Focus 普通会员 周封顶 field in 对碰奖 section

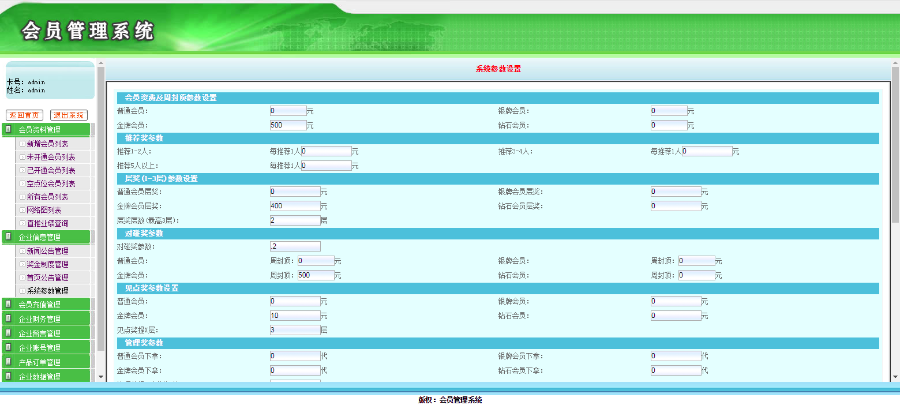[316, 260]
